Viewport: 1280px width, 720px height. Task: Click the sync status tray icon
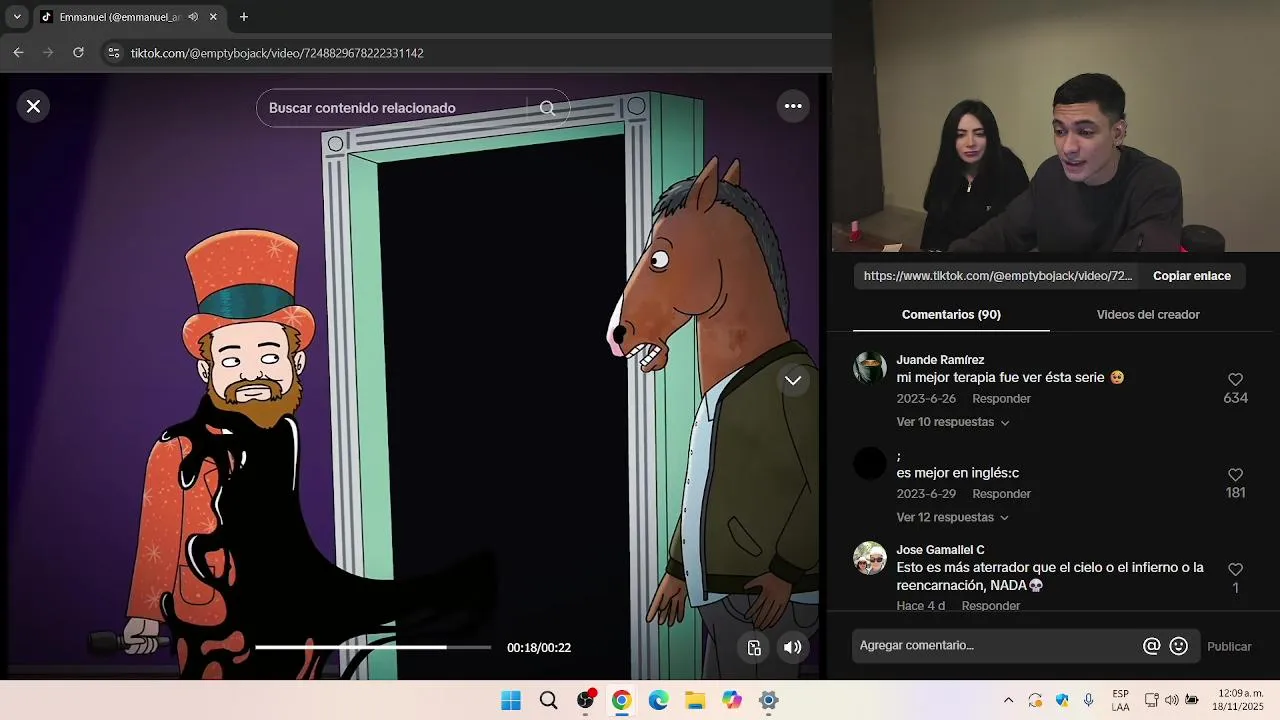pos(1035,700)
